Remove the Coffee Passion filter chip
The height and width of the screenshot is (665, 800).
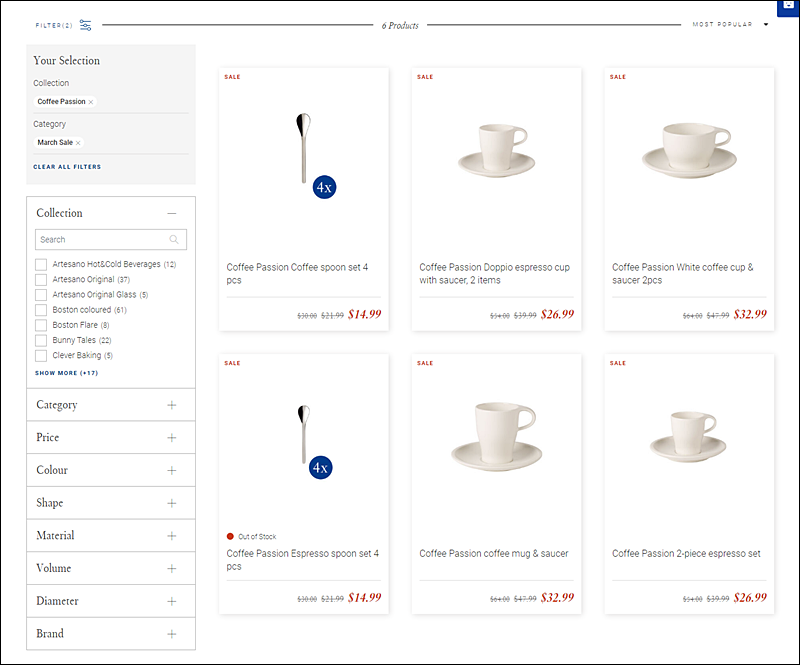coord(91,102)
